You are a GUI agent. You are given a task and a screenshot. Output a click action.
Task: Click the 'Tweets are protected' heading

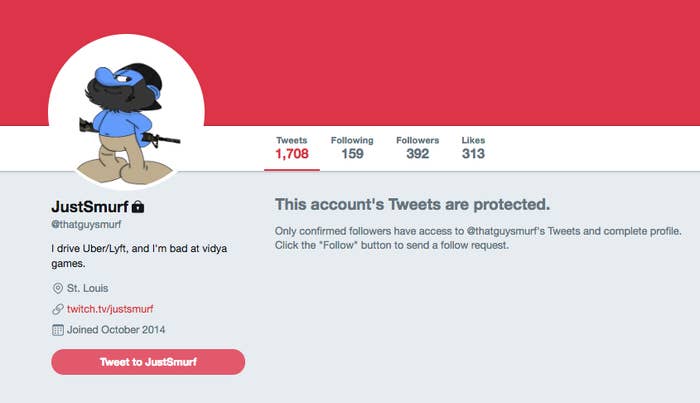(412, 204)
